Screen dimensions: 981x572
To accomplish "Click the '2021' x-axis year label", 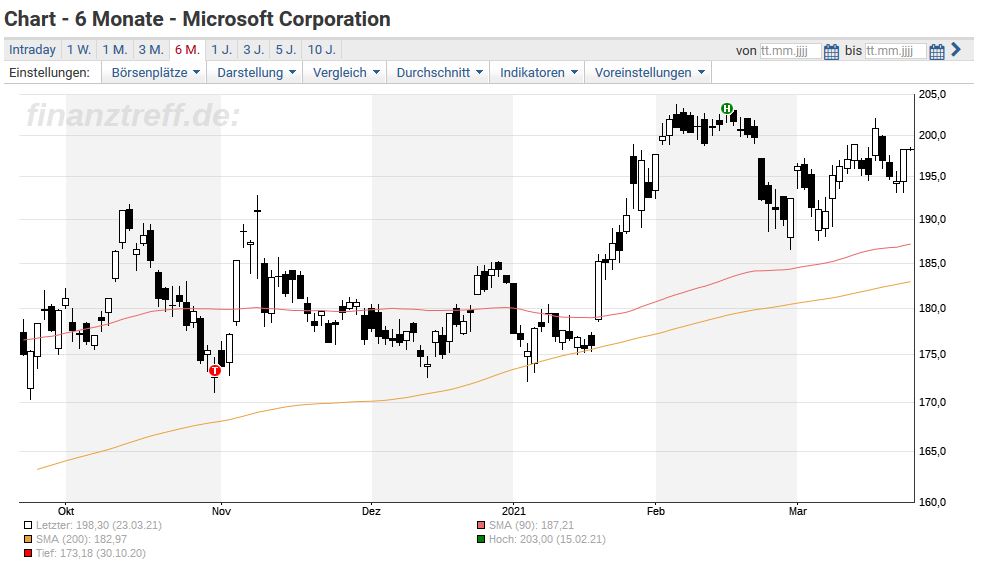I will [x=514, y=511].
